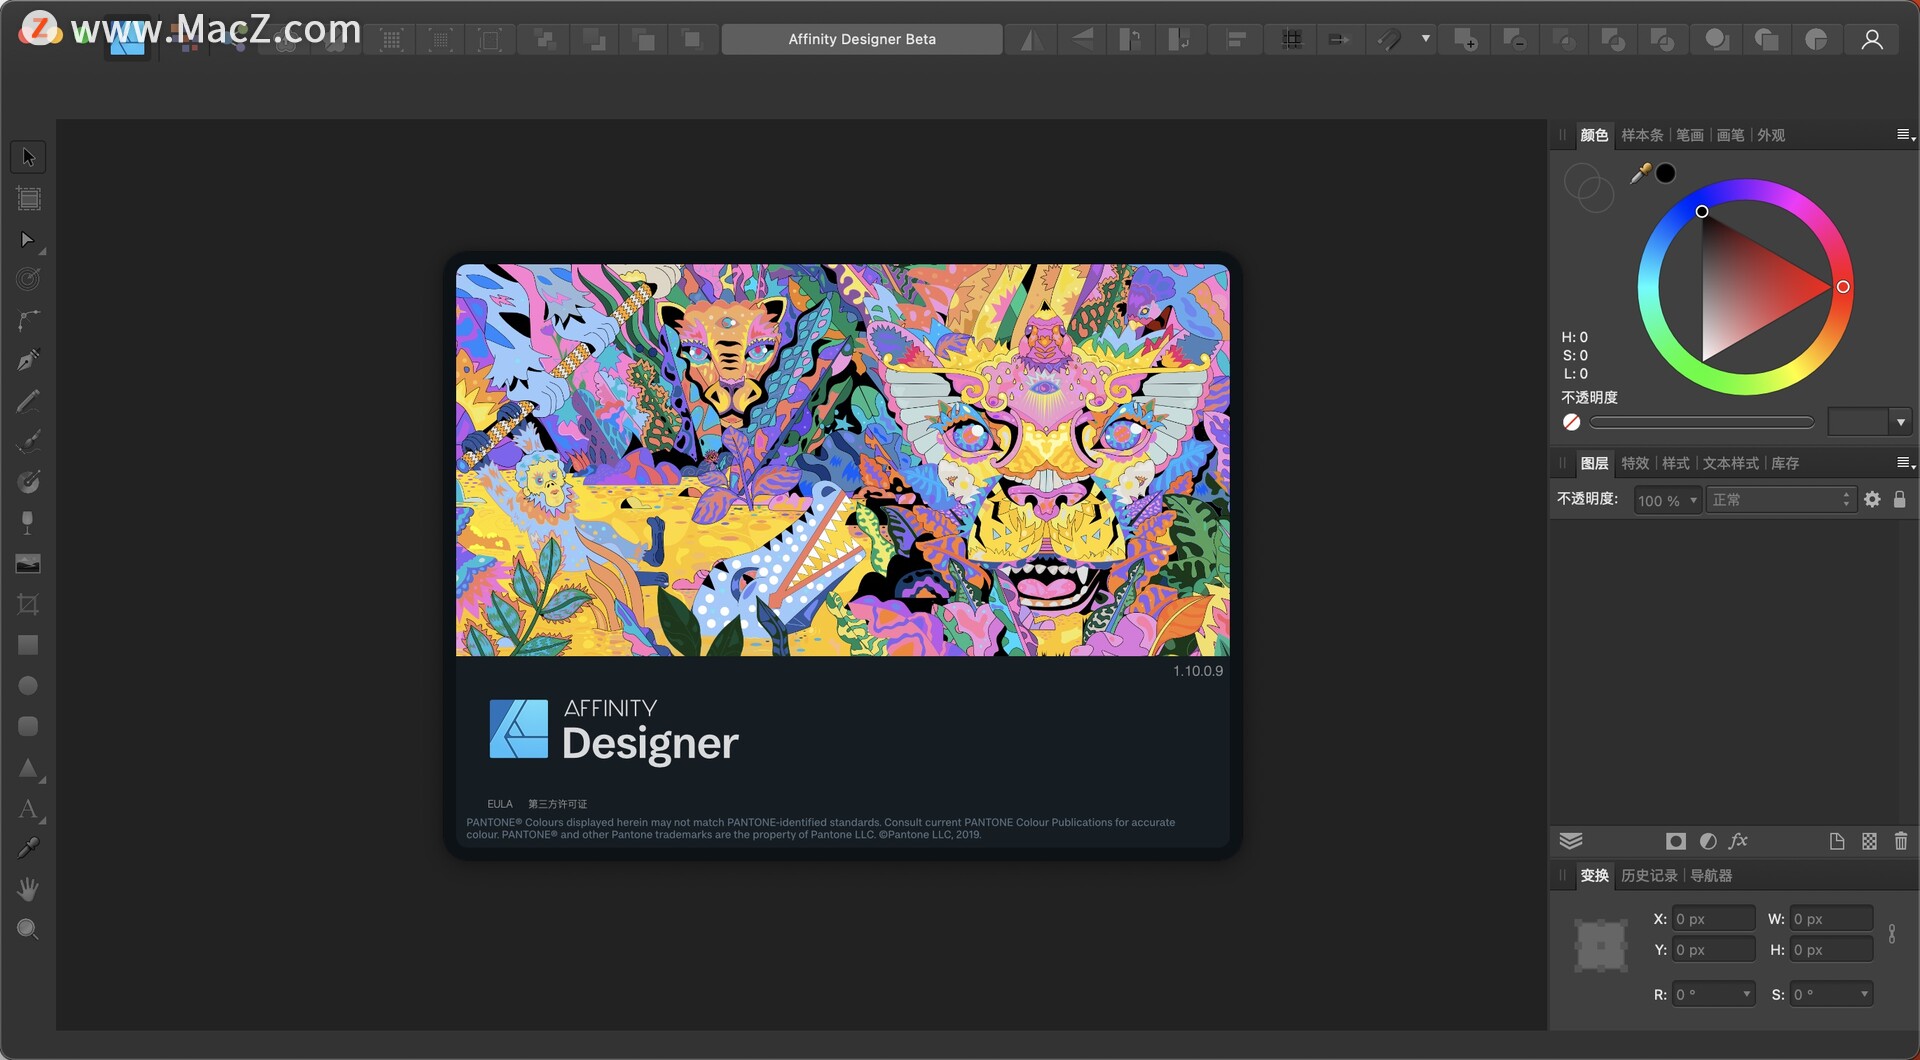Switch to the 外观 tab
The image size is (1920, 1060).
click(x=1771, y=135)
